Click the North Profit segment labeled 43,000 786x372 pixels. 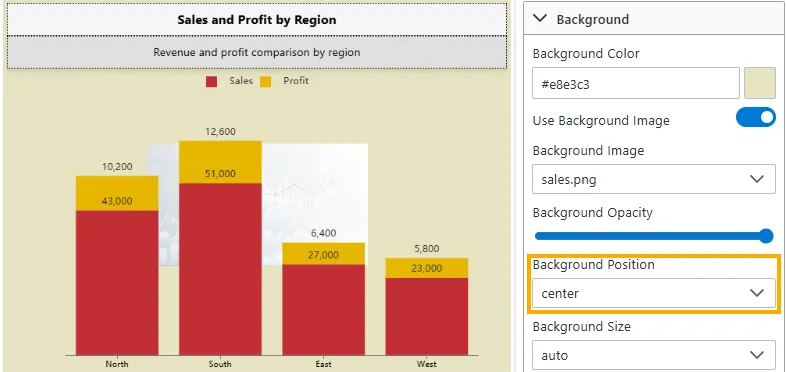click(x=117, y=193)
